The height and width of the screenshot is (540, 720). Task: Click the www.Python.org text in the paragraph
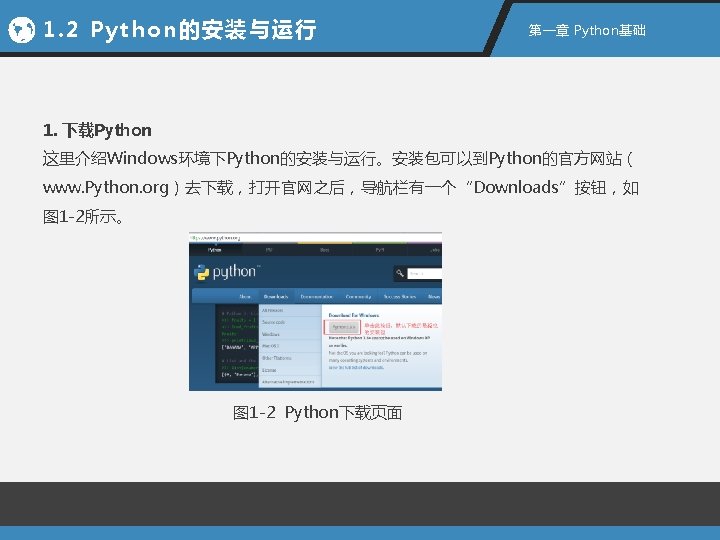coord(106,188)
